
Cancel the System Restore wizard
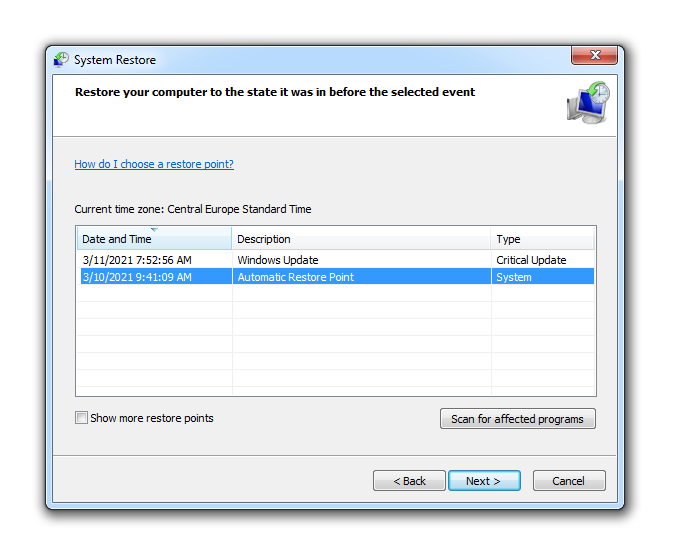pos(569,481)
